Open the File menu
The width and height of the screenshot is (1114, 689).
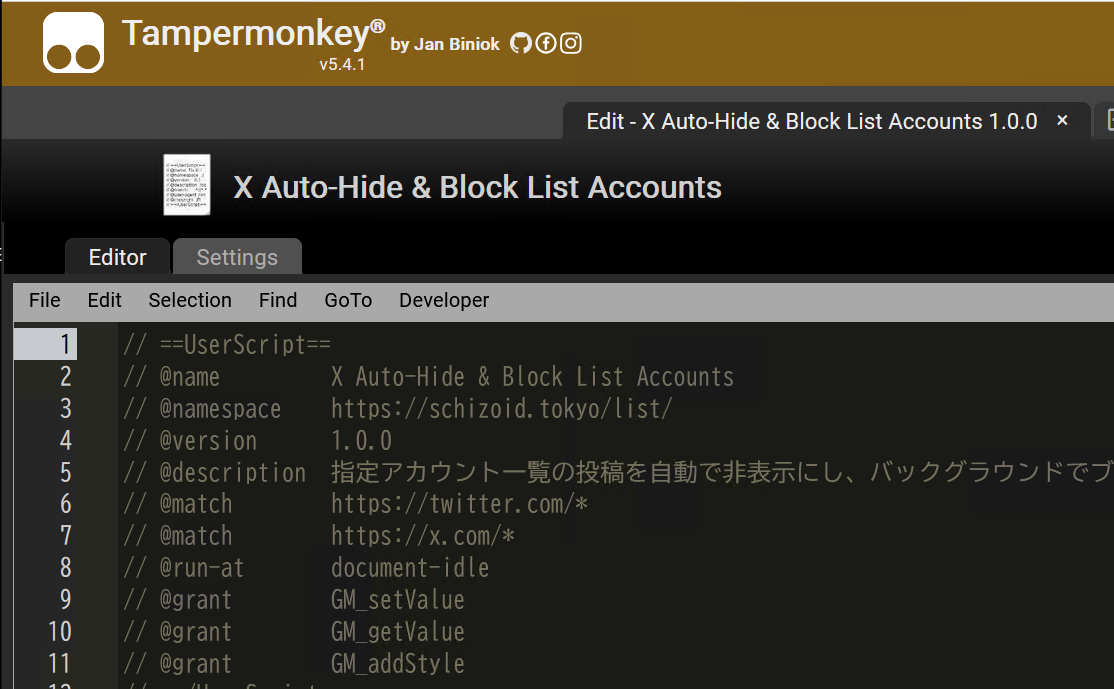click(44, 300)
